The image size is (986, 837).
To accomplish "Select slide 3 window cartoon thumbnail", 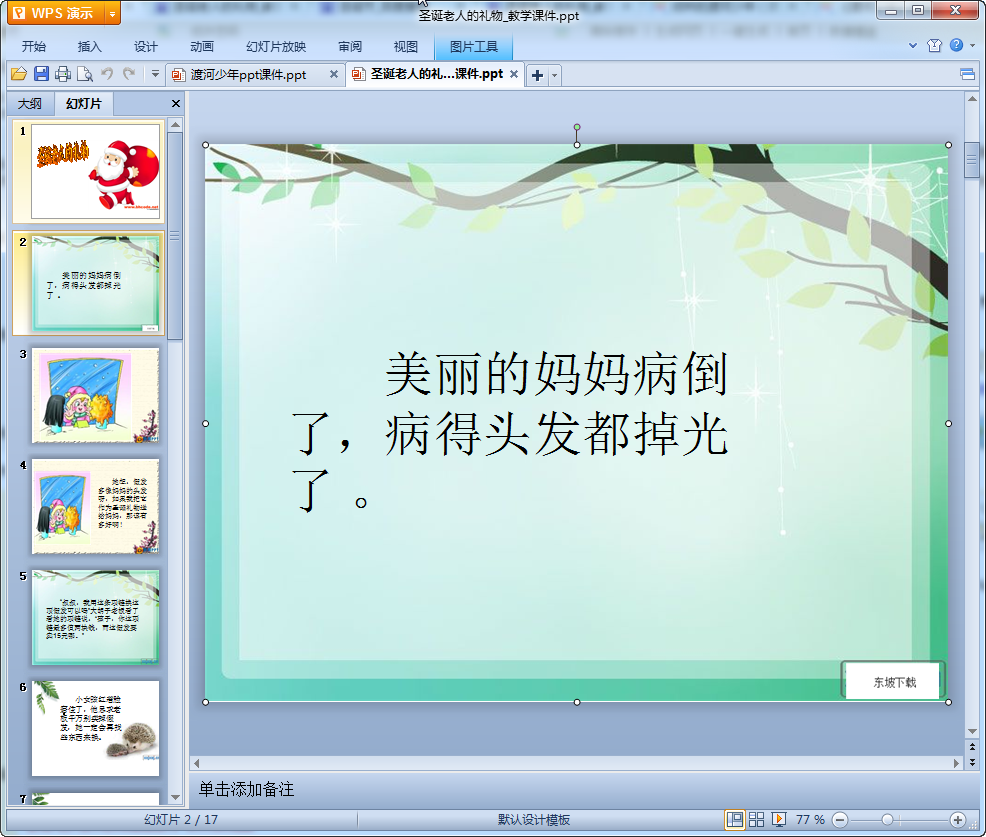I will click(96, 395).
